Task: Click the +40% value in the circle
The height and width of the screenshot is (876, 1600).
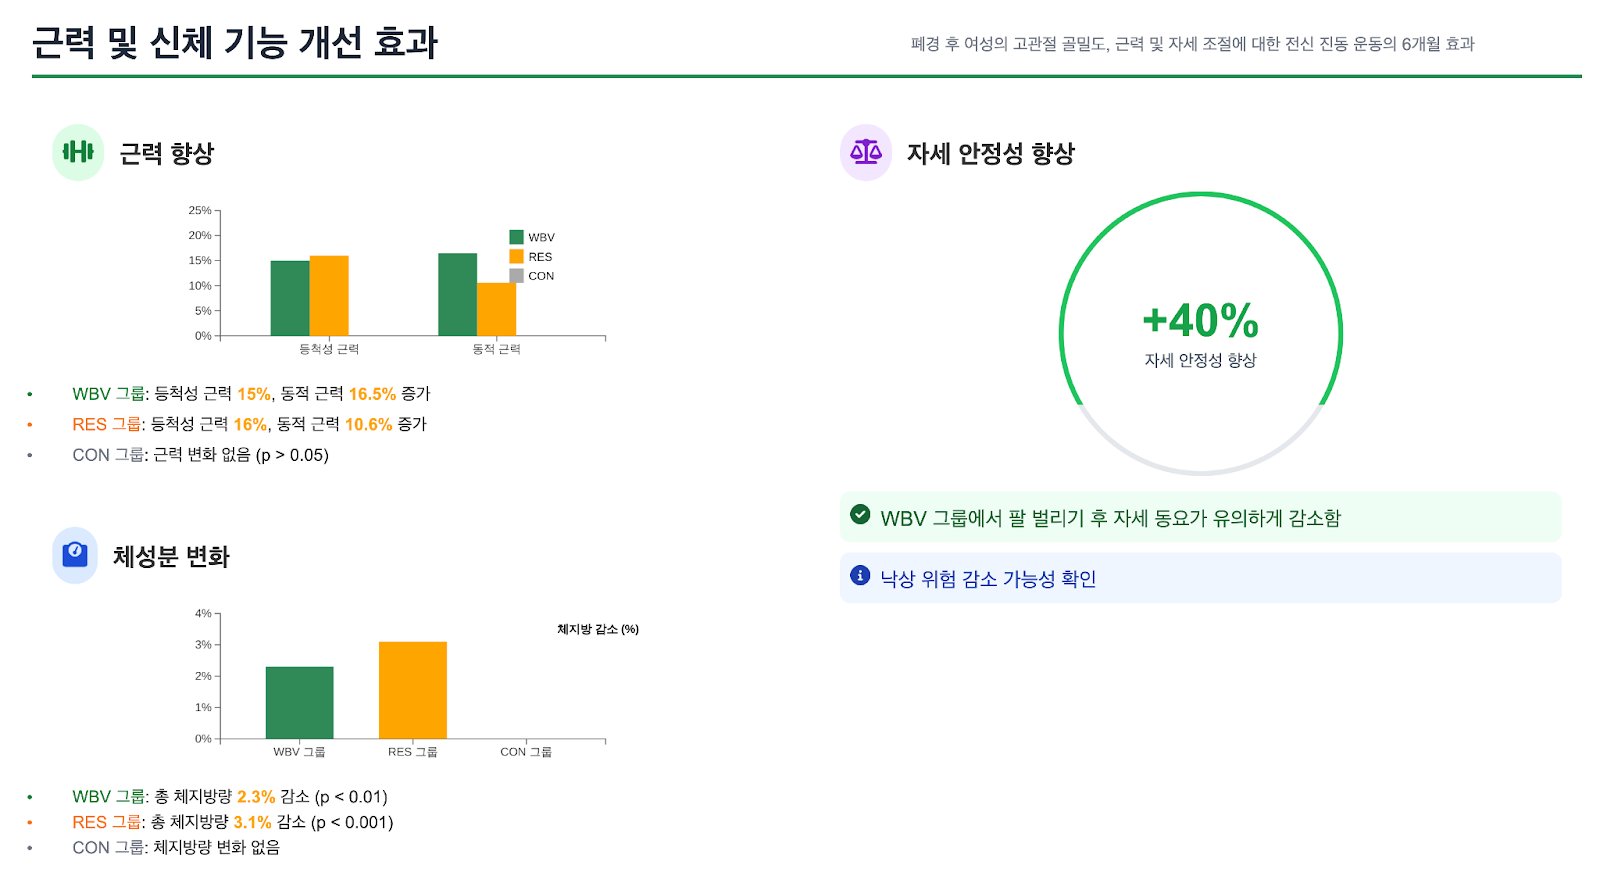Action: (x=1200, y=321)
